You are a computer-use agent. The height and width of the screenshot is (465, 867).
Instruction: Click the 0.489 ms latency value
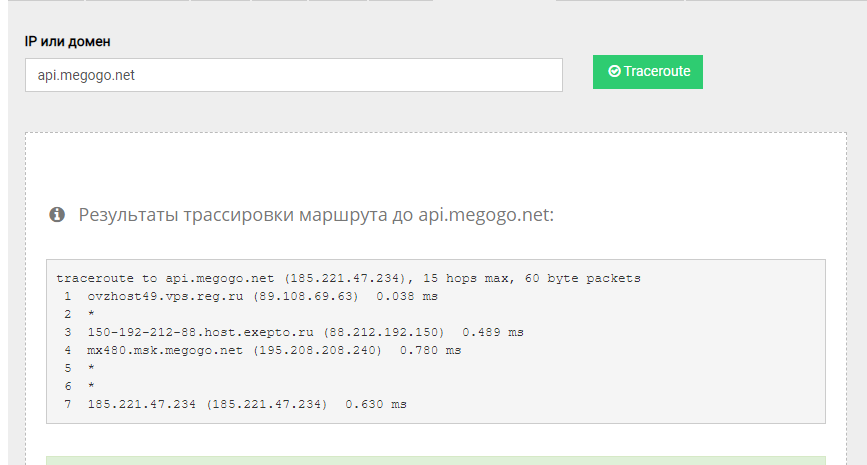tap(494, 332)
